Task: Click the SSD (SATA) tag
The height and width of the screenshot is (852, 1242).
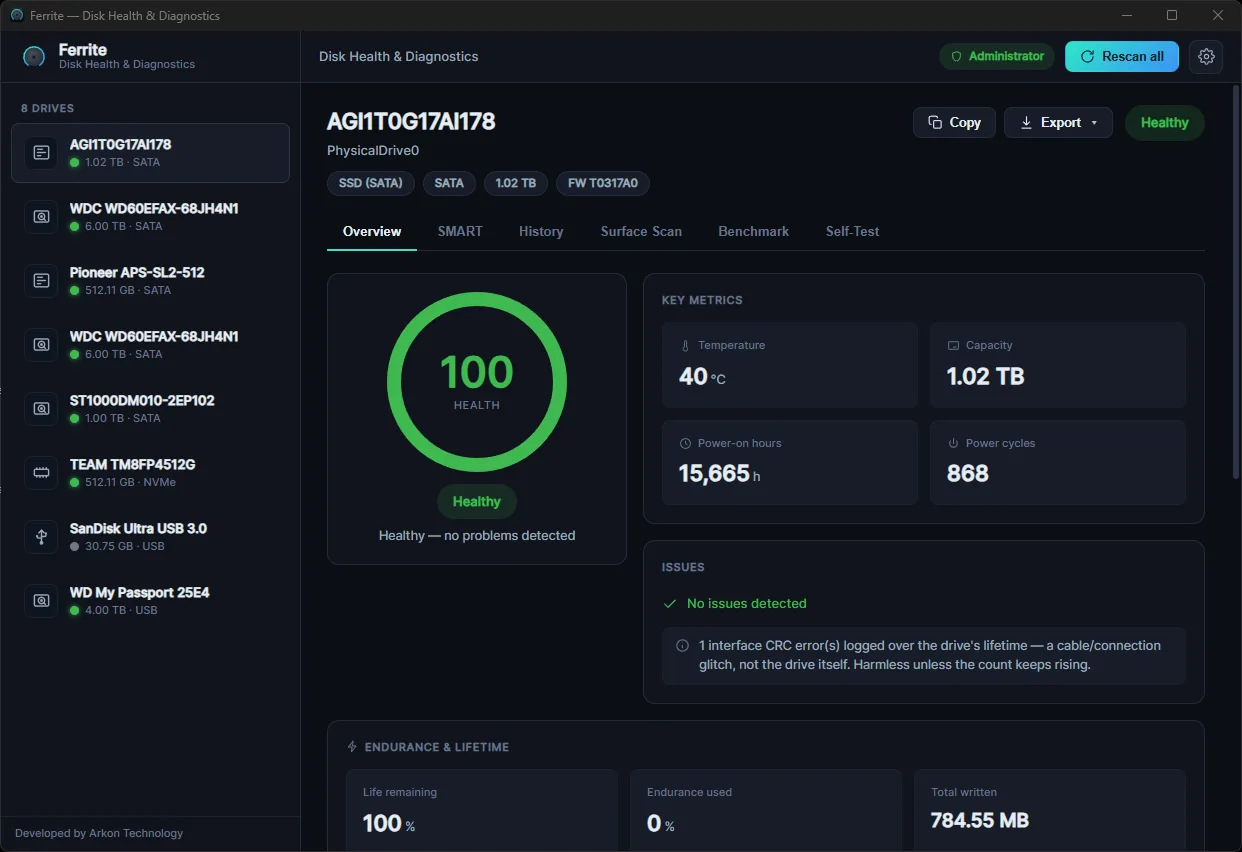Action: coord(371,183)
